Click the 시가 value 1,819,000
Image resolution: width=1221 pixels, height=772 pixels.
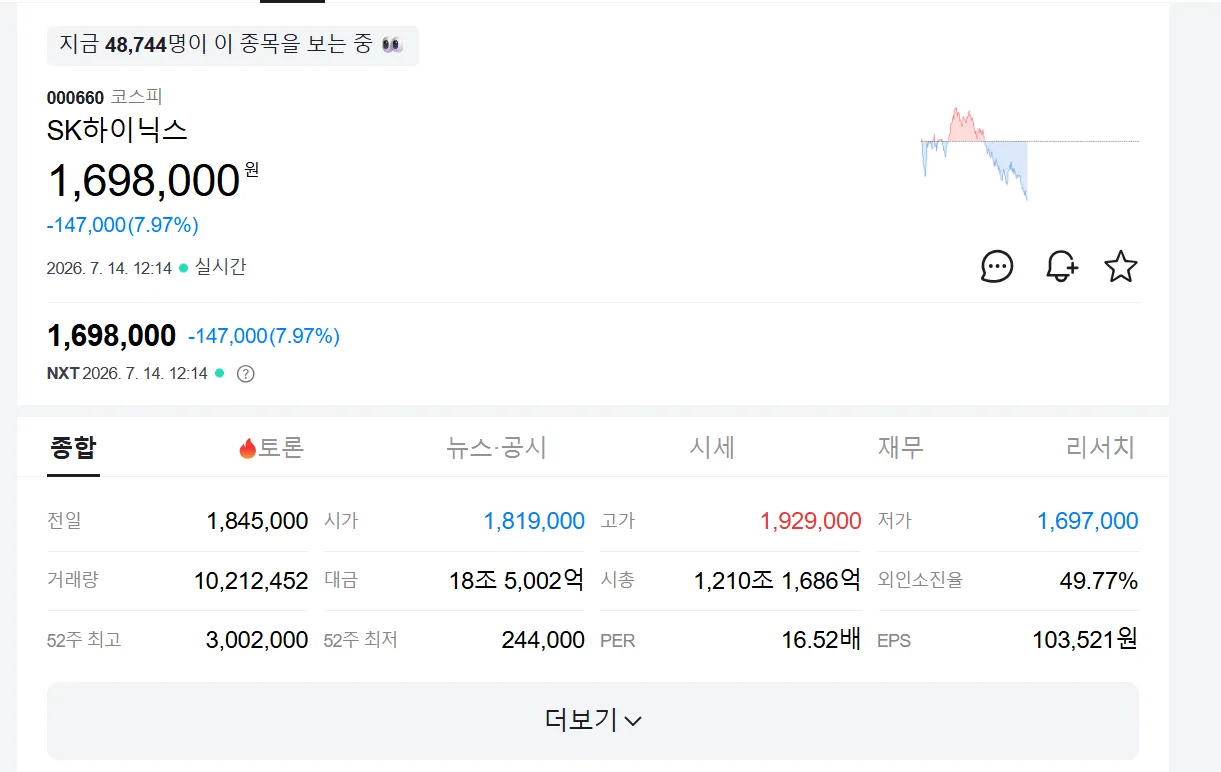tap(534, 521)
